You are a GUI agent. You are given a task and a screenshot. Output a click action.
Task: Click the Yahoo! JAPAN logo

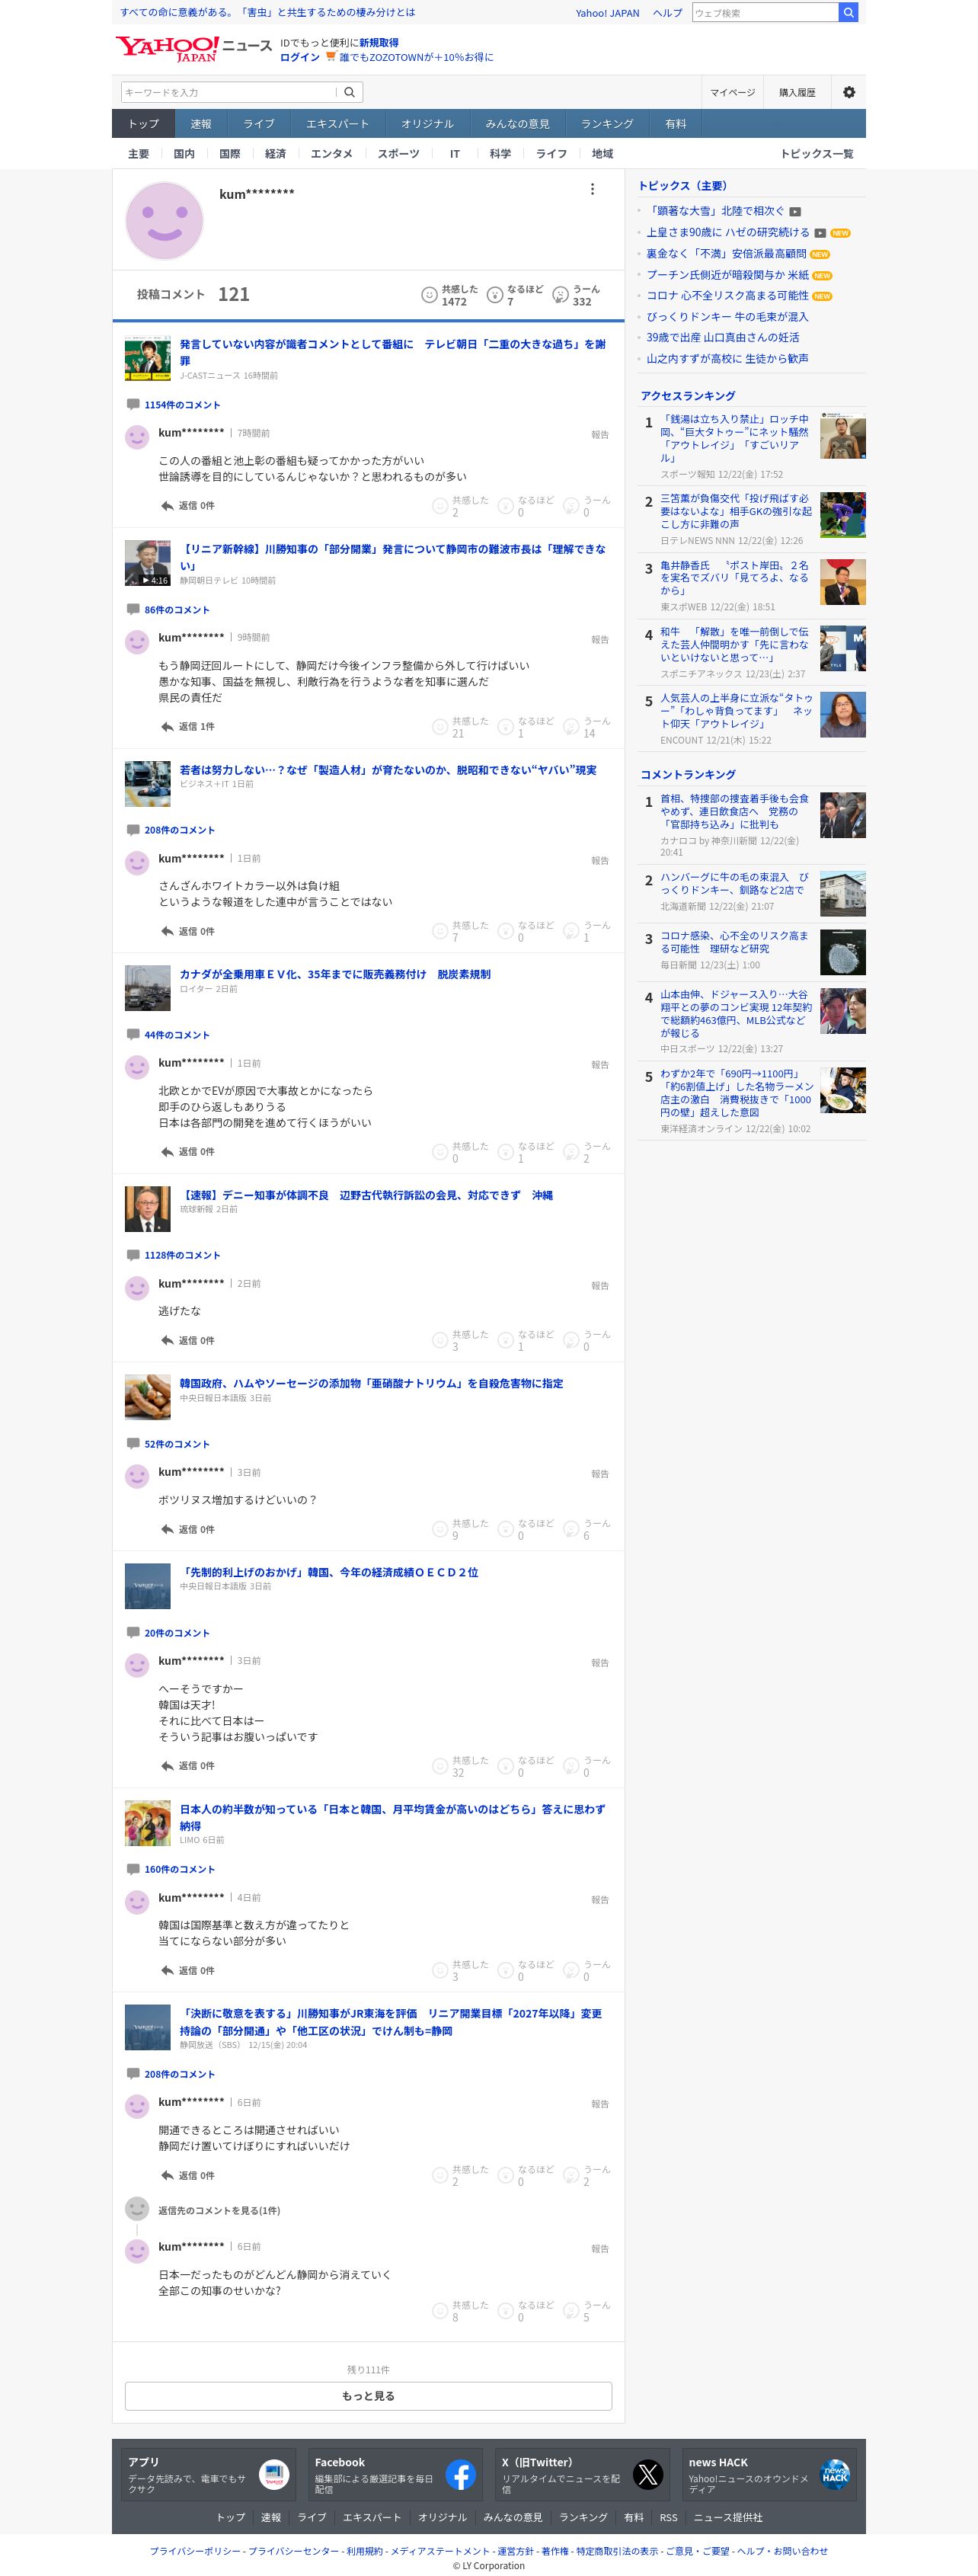pos(166,48)
